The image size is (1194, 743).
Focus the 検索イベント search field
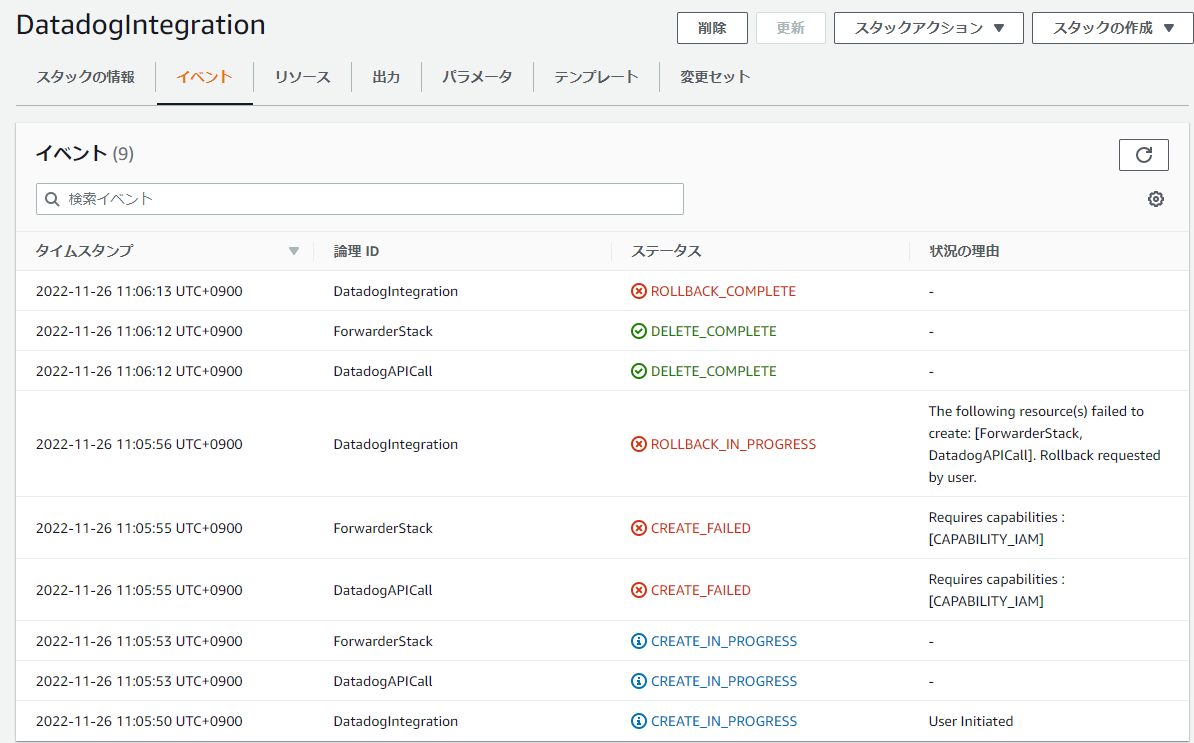(359, 199)
